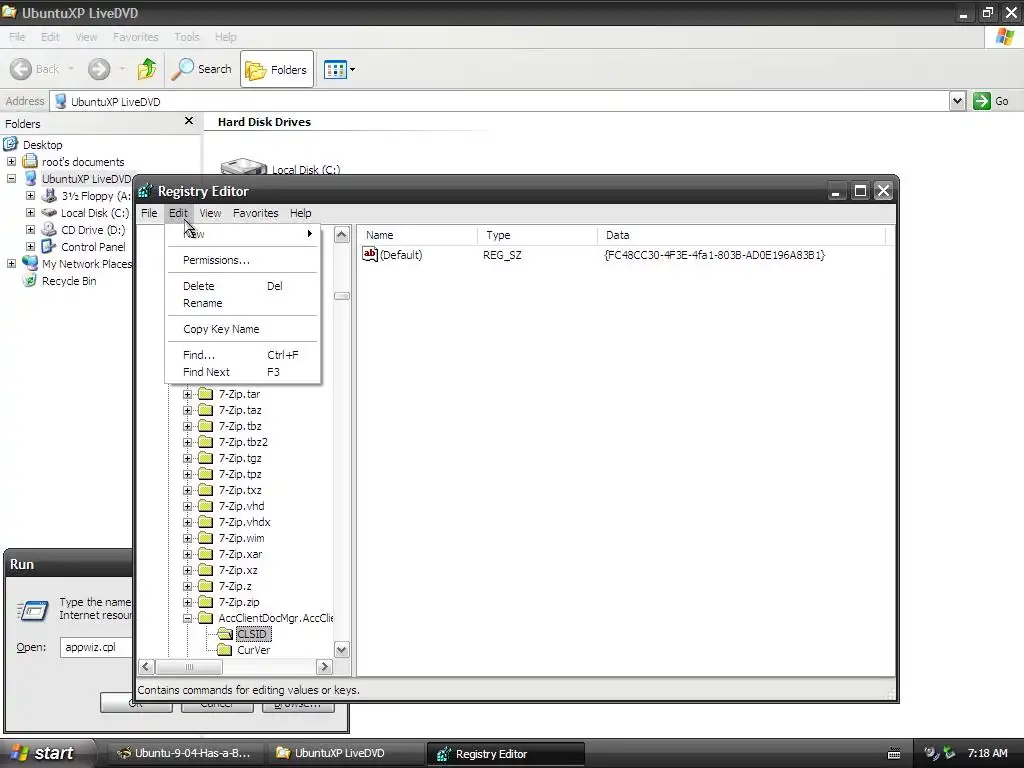Expand My Network Places node

[x=11, y=263]
